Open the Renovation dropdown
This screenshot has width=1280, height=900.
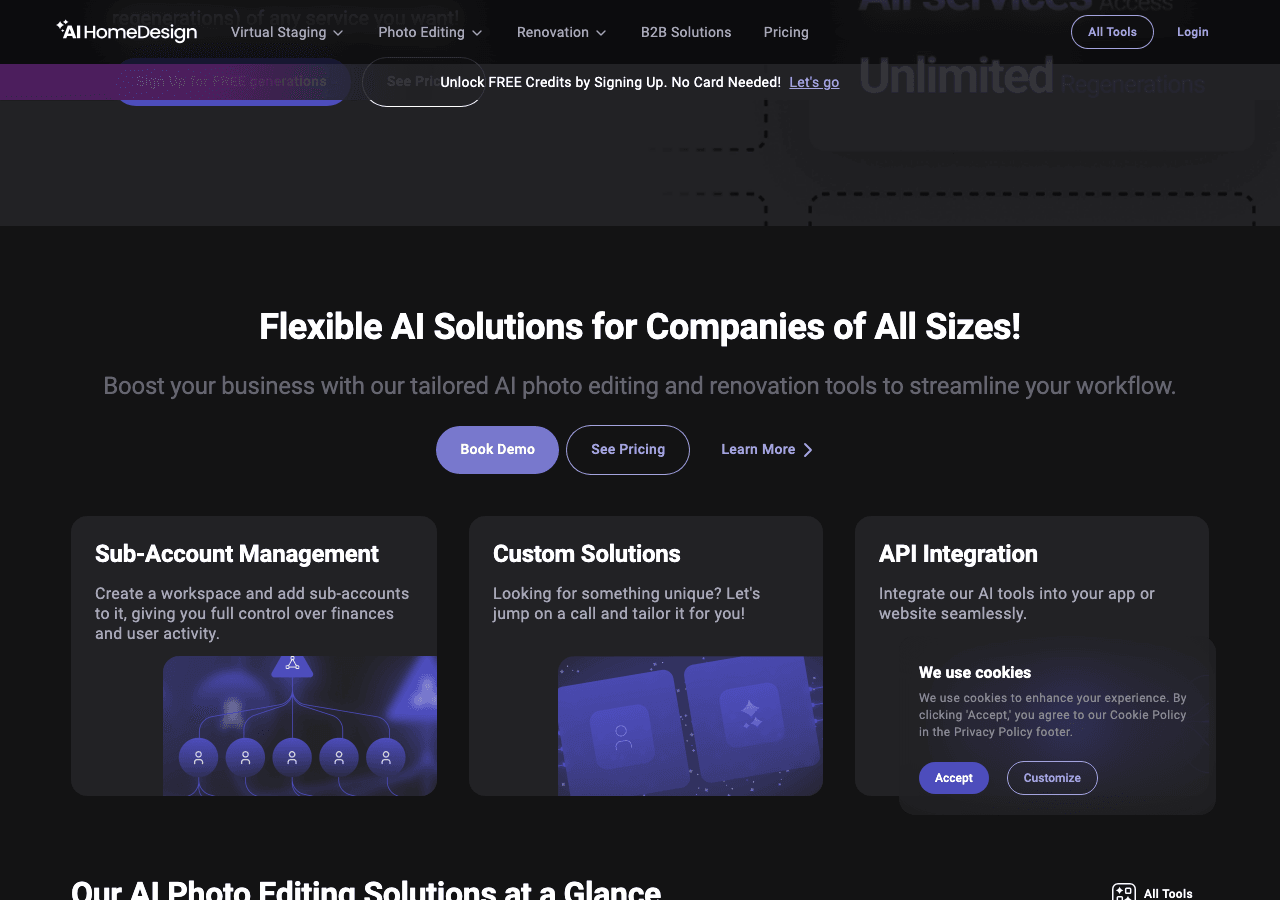pos(562,32)
